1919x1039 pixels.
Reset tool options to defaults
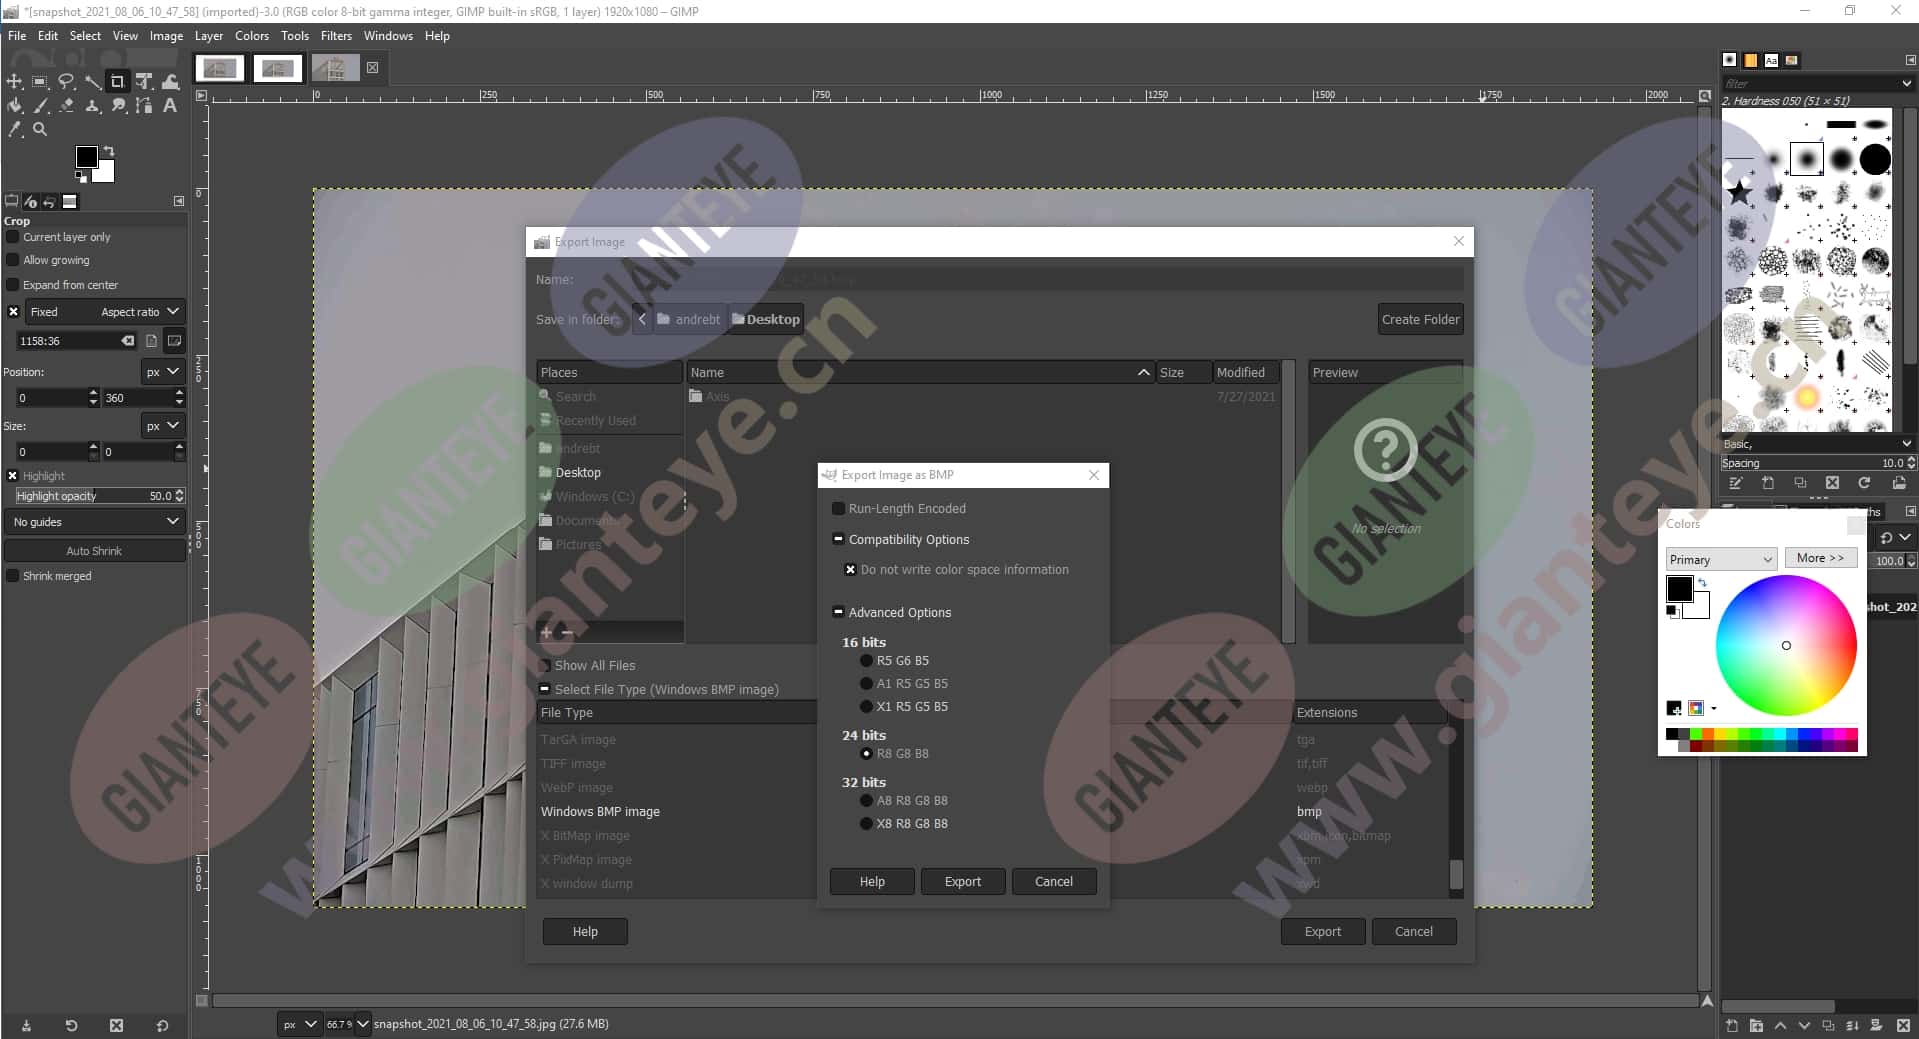point(162,1025)
